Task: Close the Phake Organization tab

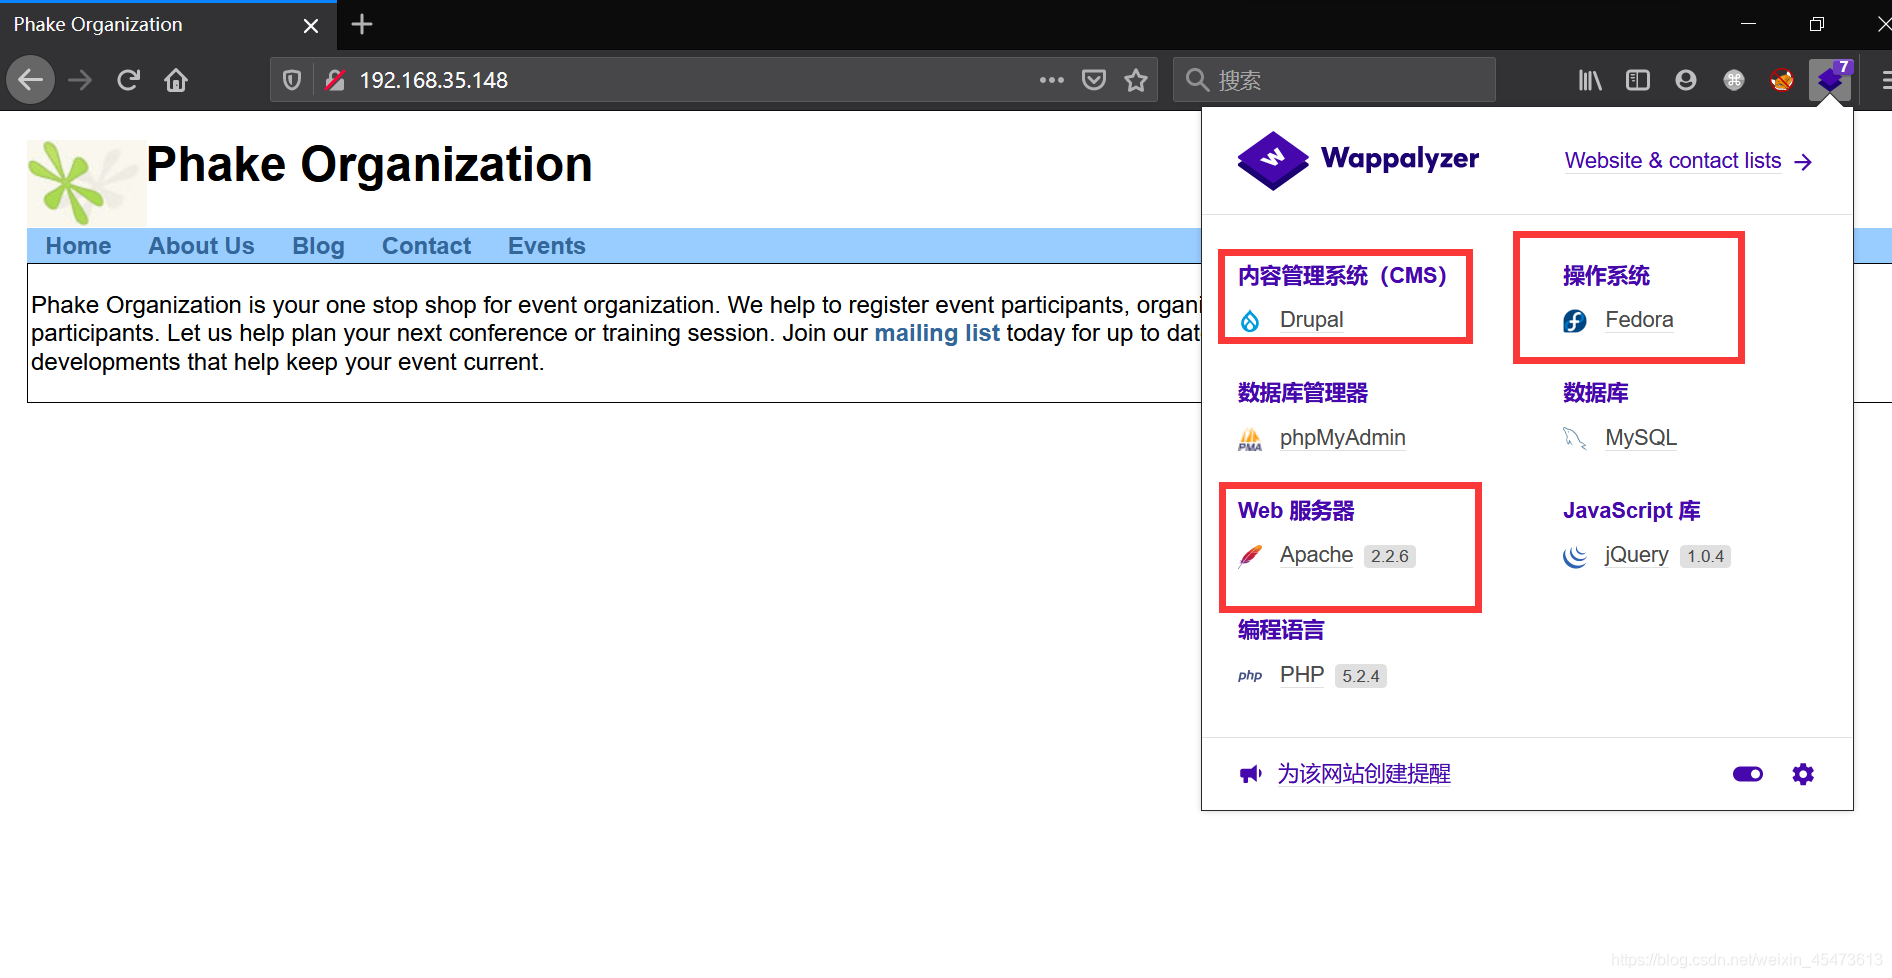Action: [311, 25]
